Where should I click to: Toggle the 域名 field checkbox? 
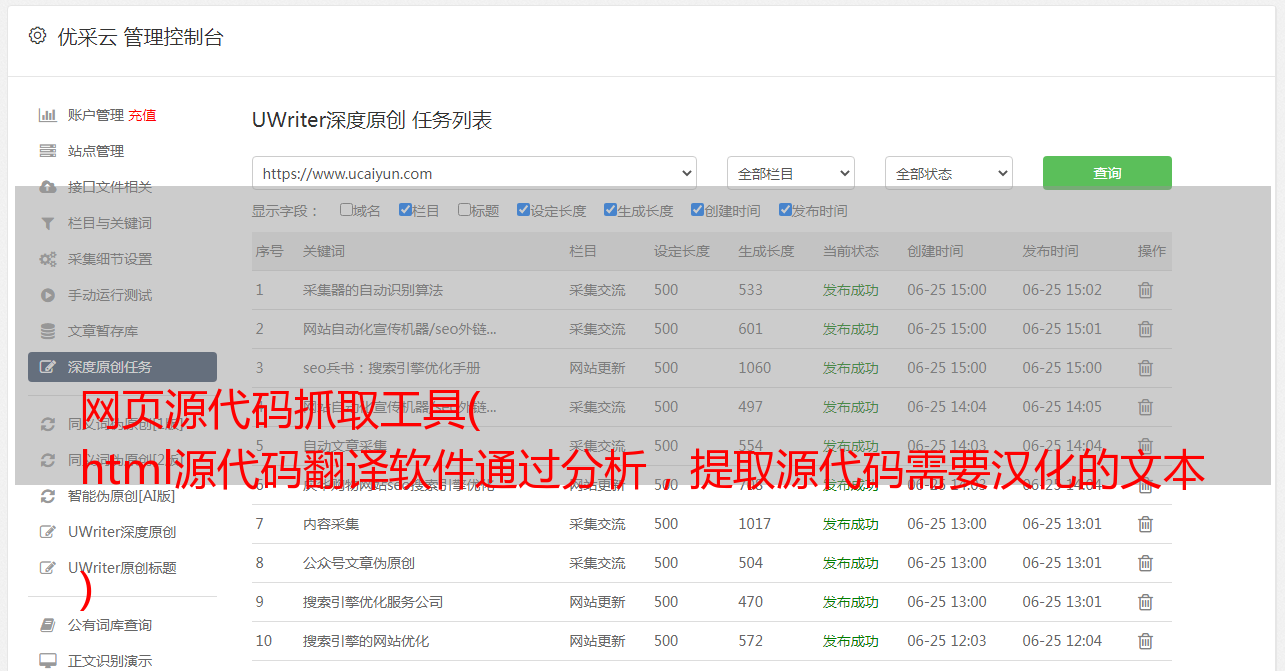pyautogui.click(x=346, y=210)
